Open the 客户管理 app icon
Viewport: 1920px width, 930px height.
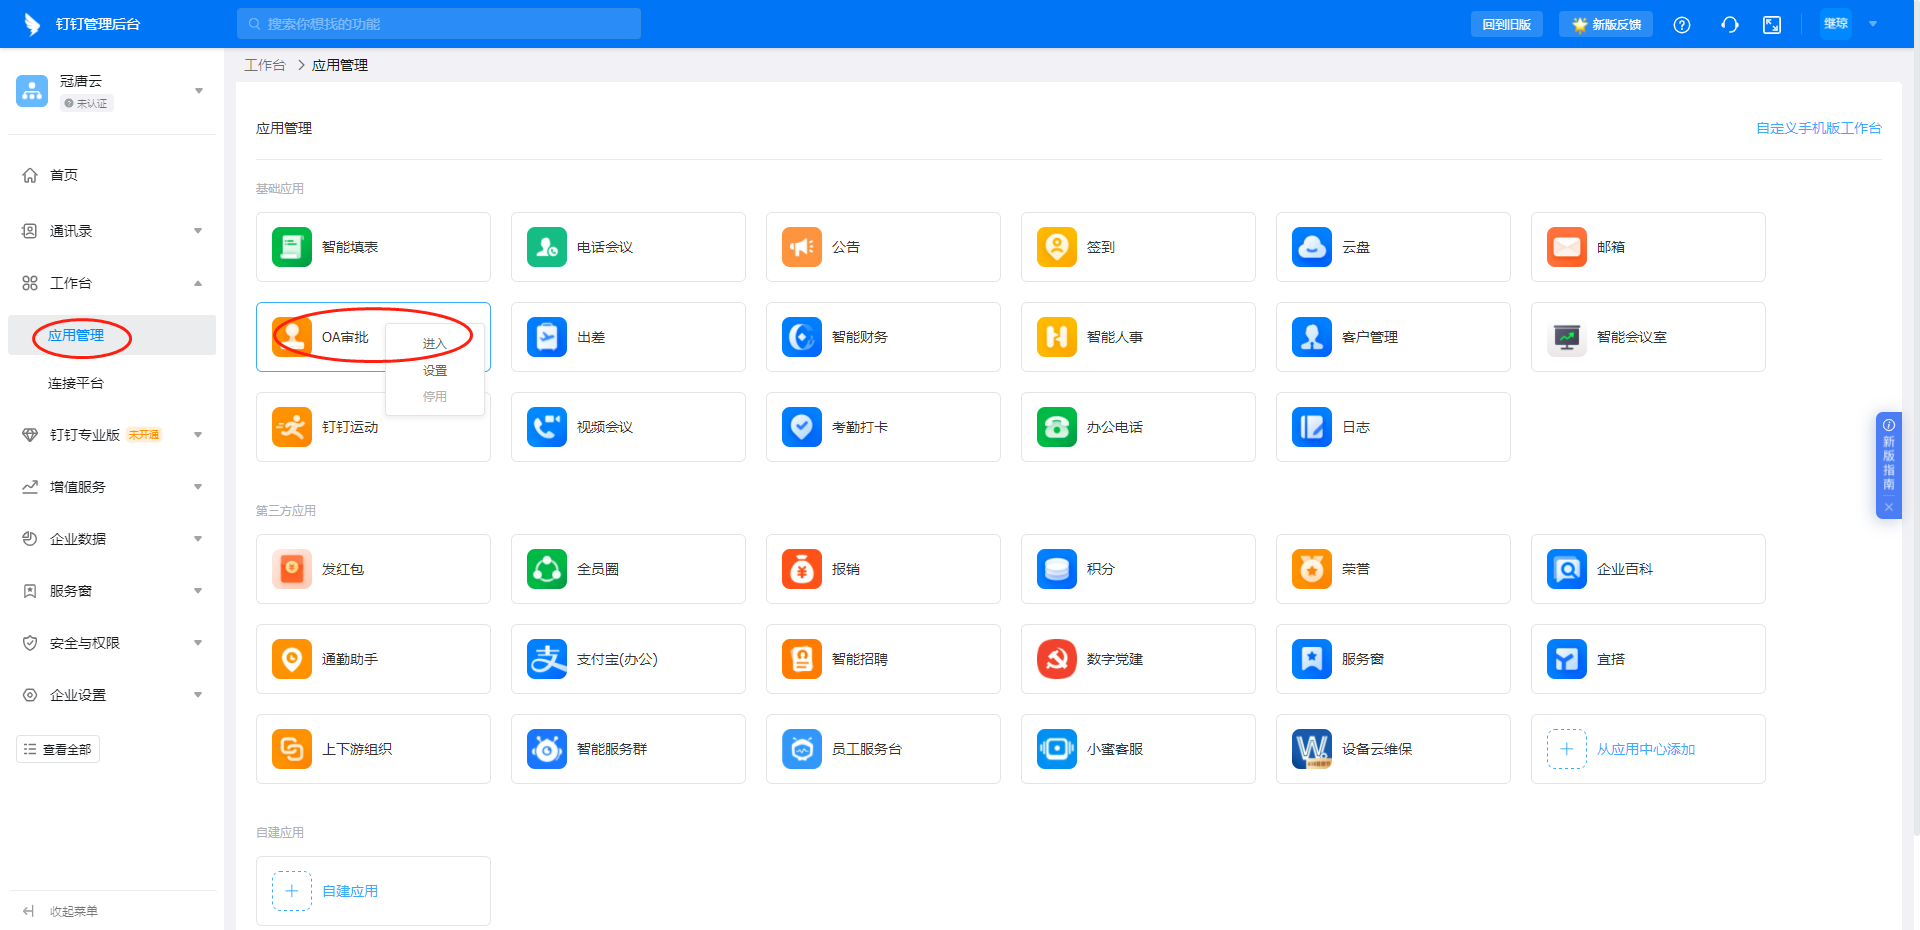(1312, 337)
